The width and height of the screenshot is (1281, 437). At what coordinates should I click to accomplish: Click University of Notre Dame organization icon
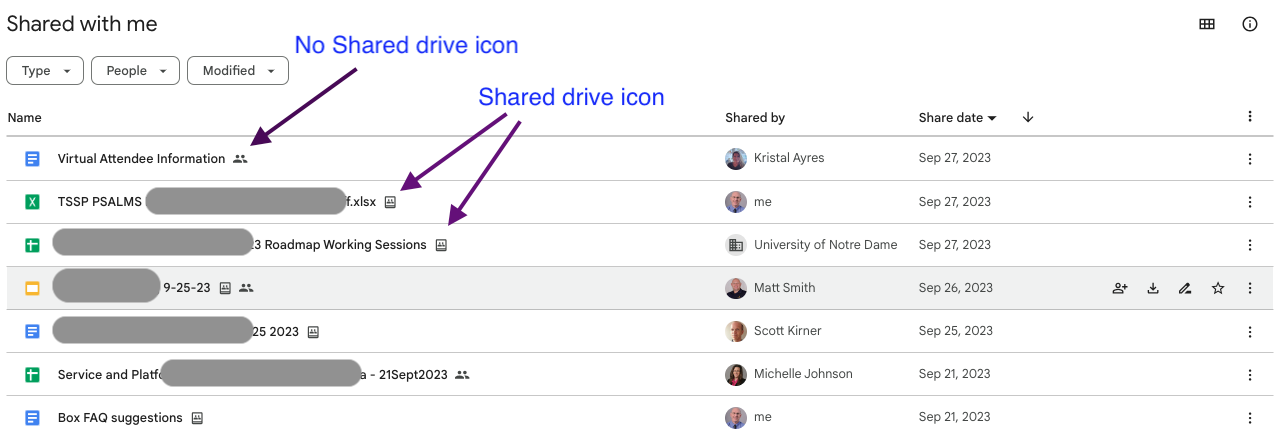(736, 245)
